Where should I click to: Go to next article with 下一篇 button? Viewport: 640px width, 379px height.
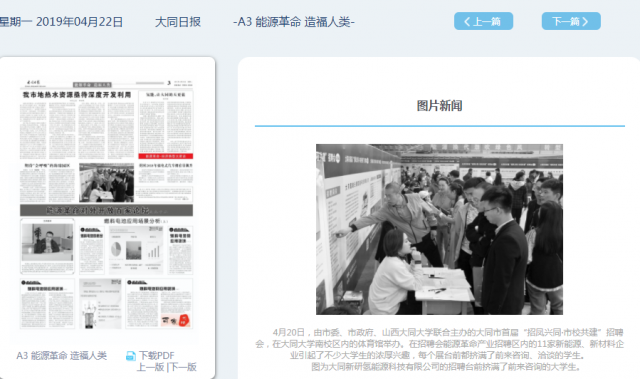pos(571,21)
